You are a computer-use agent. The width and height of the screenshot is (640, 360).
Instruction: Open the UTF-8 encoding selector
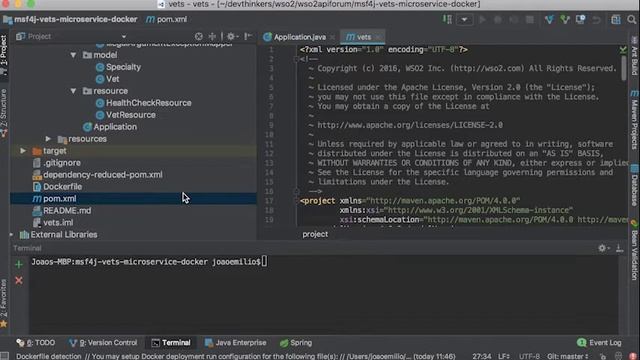pos(529,356)
